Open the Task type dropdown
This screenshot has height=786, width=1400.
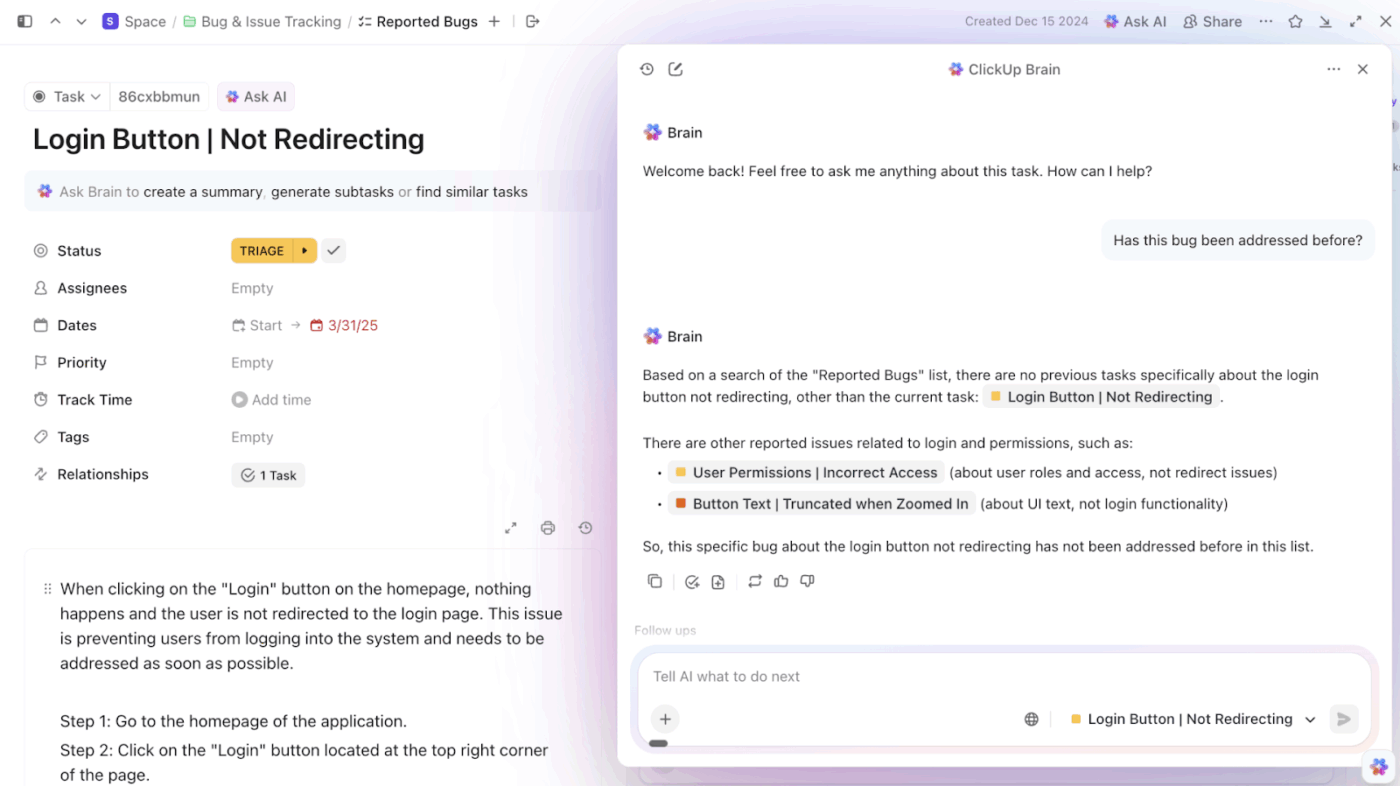(x=66, y=96)
